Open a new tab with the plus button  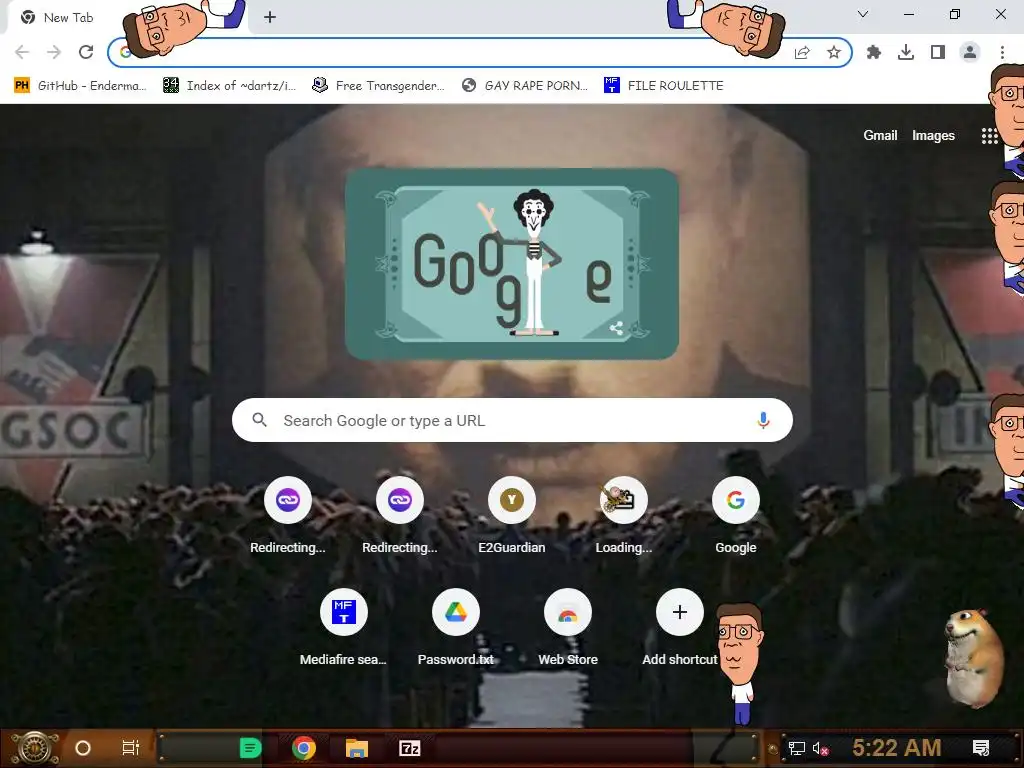click(270, 17)
